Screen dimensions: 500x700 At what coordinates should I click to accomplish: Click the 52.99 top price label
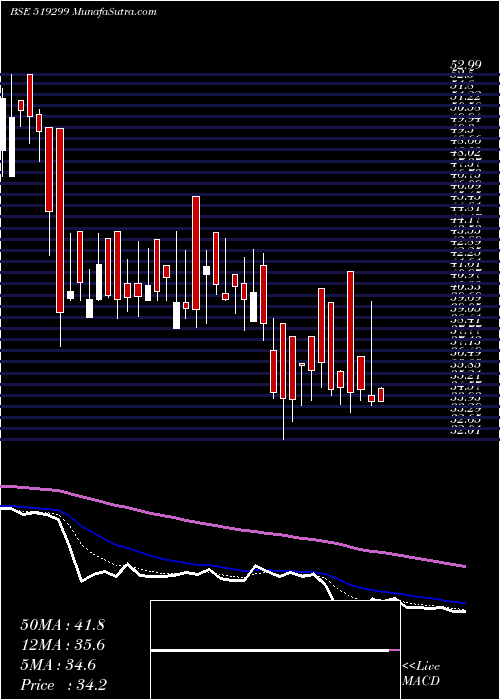[465, 65]
